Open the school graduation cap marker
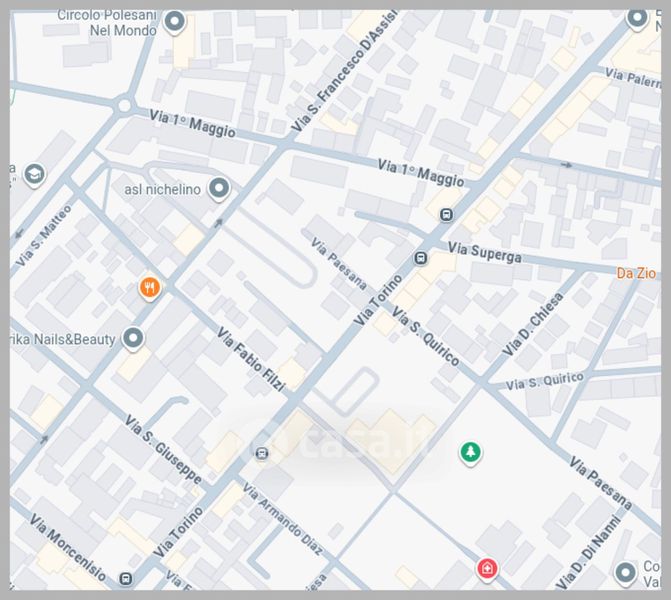Viewport: 671px width, 600px height. pos(35,175)
